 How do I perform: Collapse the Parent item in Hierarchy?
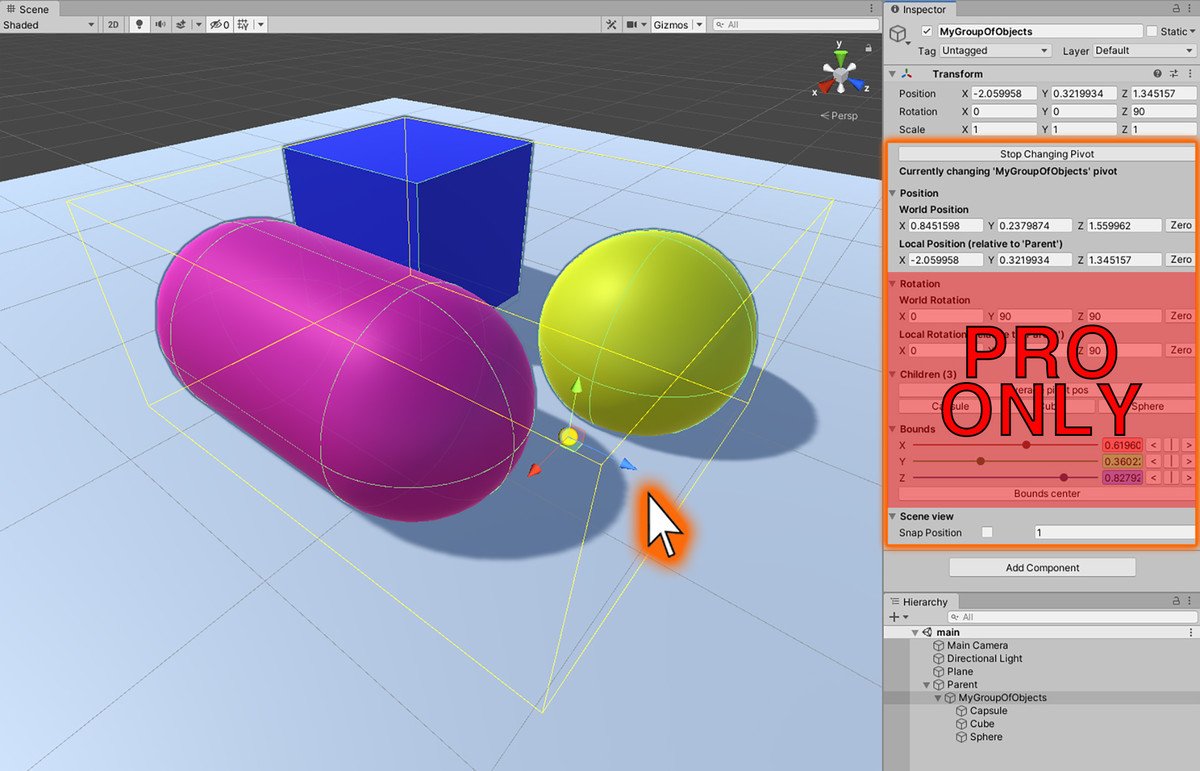[x=926, y=685]
